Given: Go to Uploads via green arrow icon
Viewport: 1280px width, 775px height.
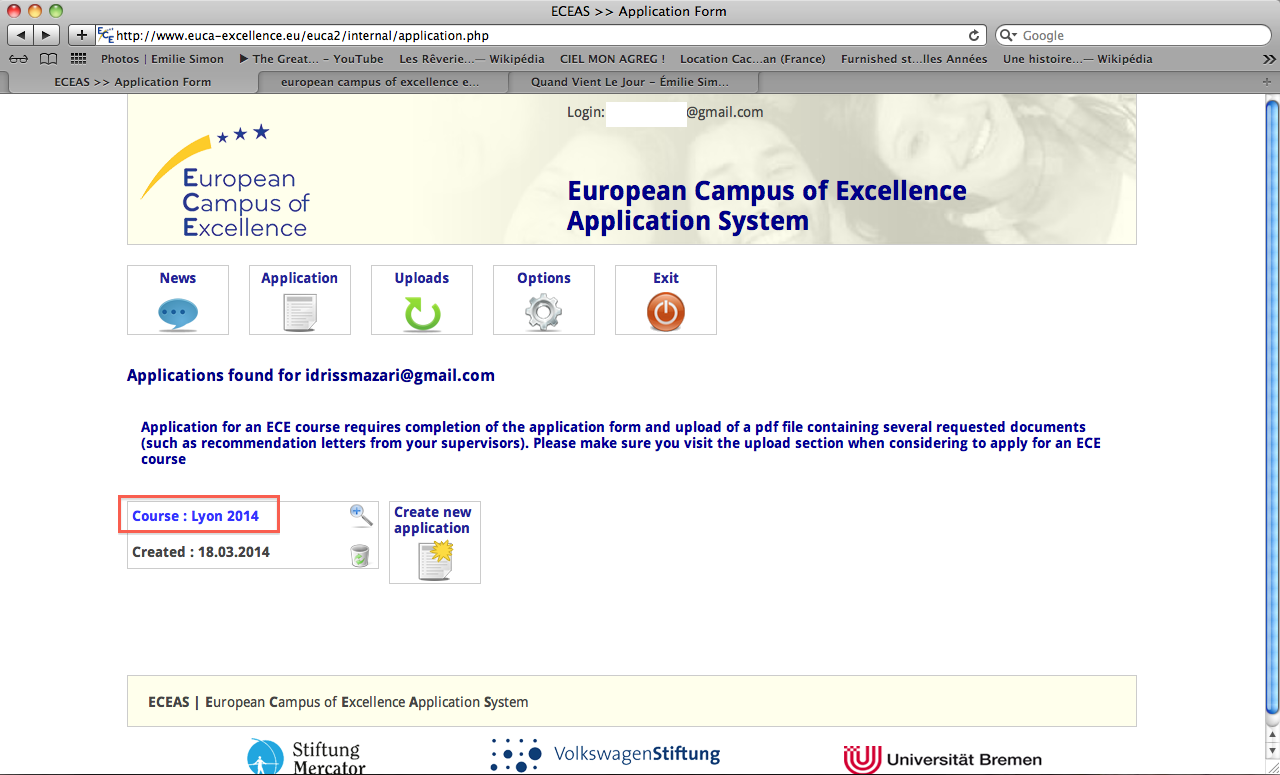Looking at the screenshot, I should click(421, 314).
